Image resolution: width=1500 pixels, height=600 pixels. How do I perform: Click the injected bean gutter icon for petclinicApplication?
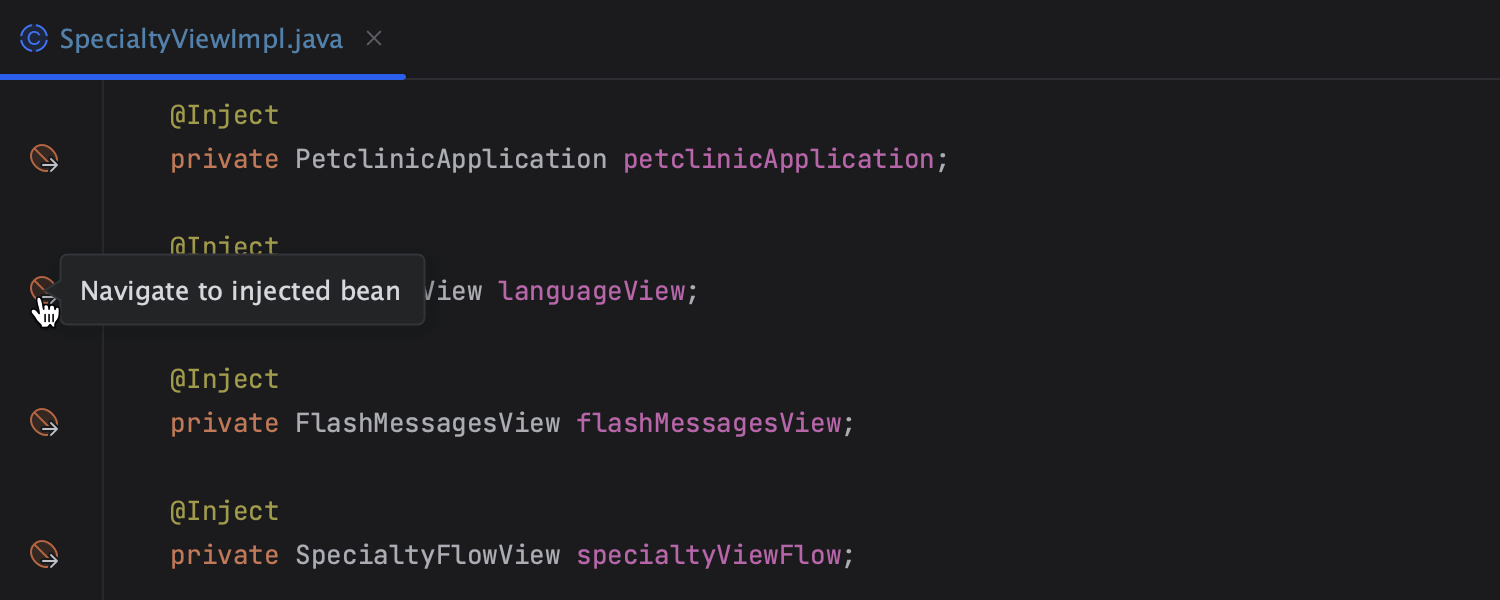click(x=44, y=159)
